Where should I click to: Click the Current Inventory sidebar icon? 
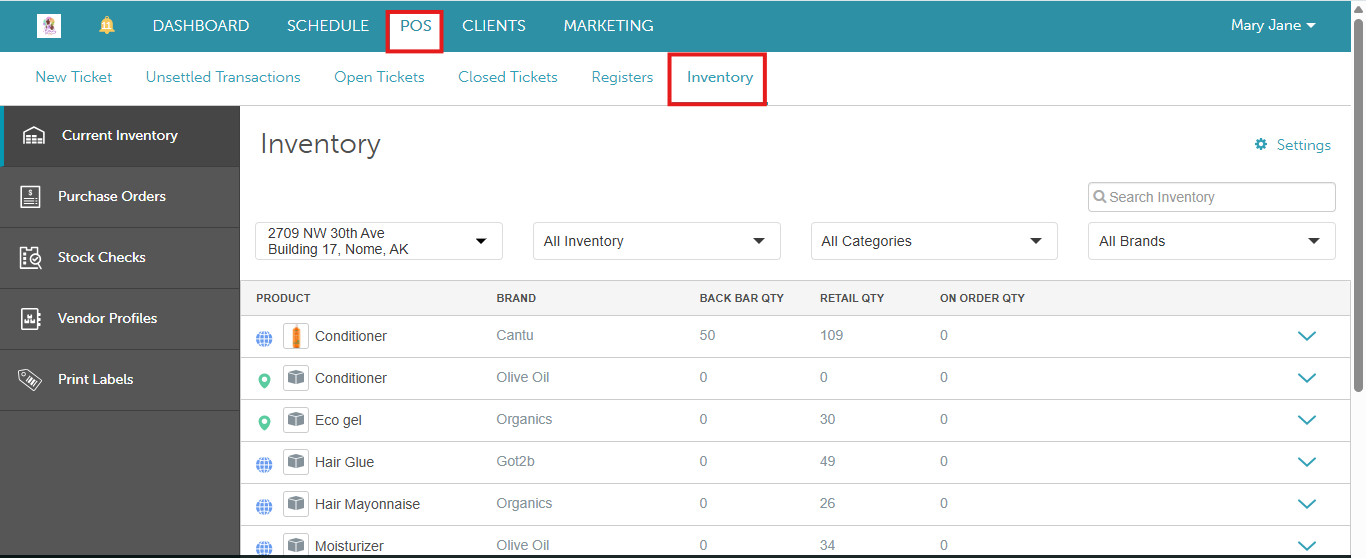coord(34,136)
